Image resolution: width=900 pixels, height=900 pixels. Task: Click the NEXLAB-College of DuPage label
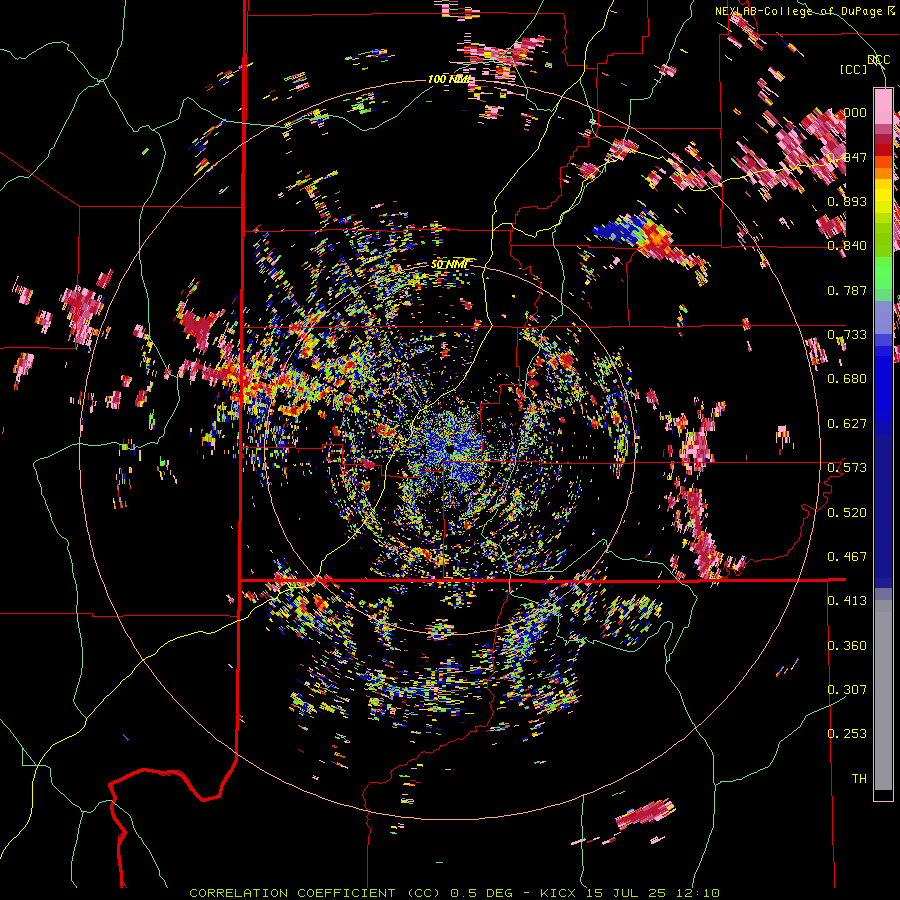click(x=800, y=11)
